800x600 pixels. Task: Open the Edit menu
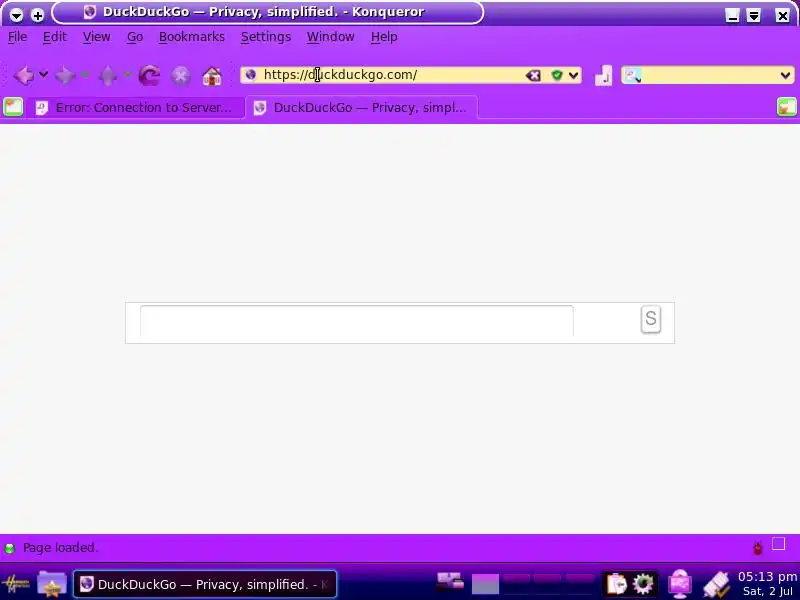[x=55, y=37]
